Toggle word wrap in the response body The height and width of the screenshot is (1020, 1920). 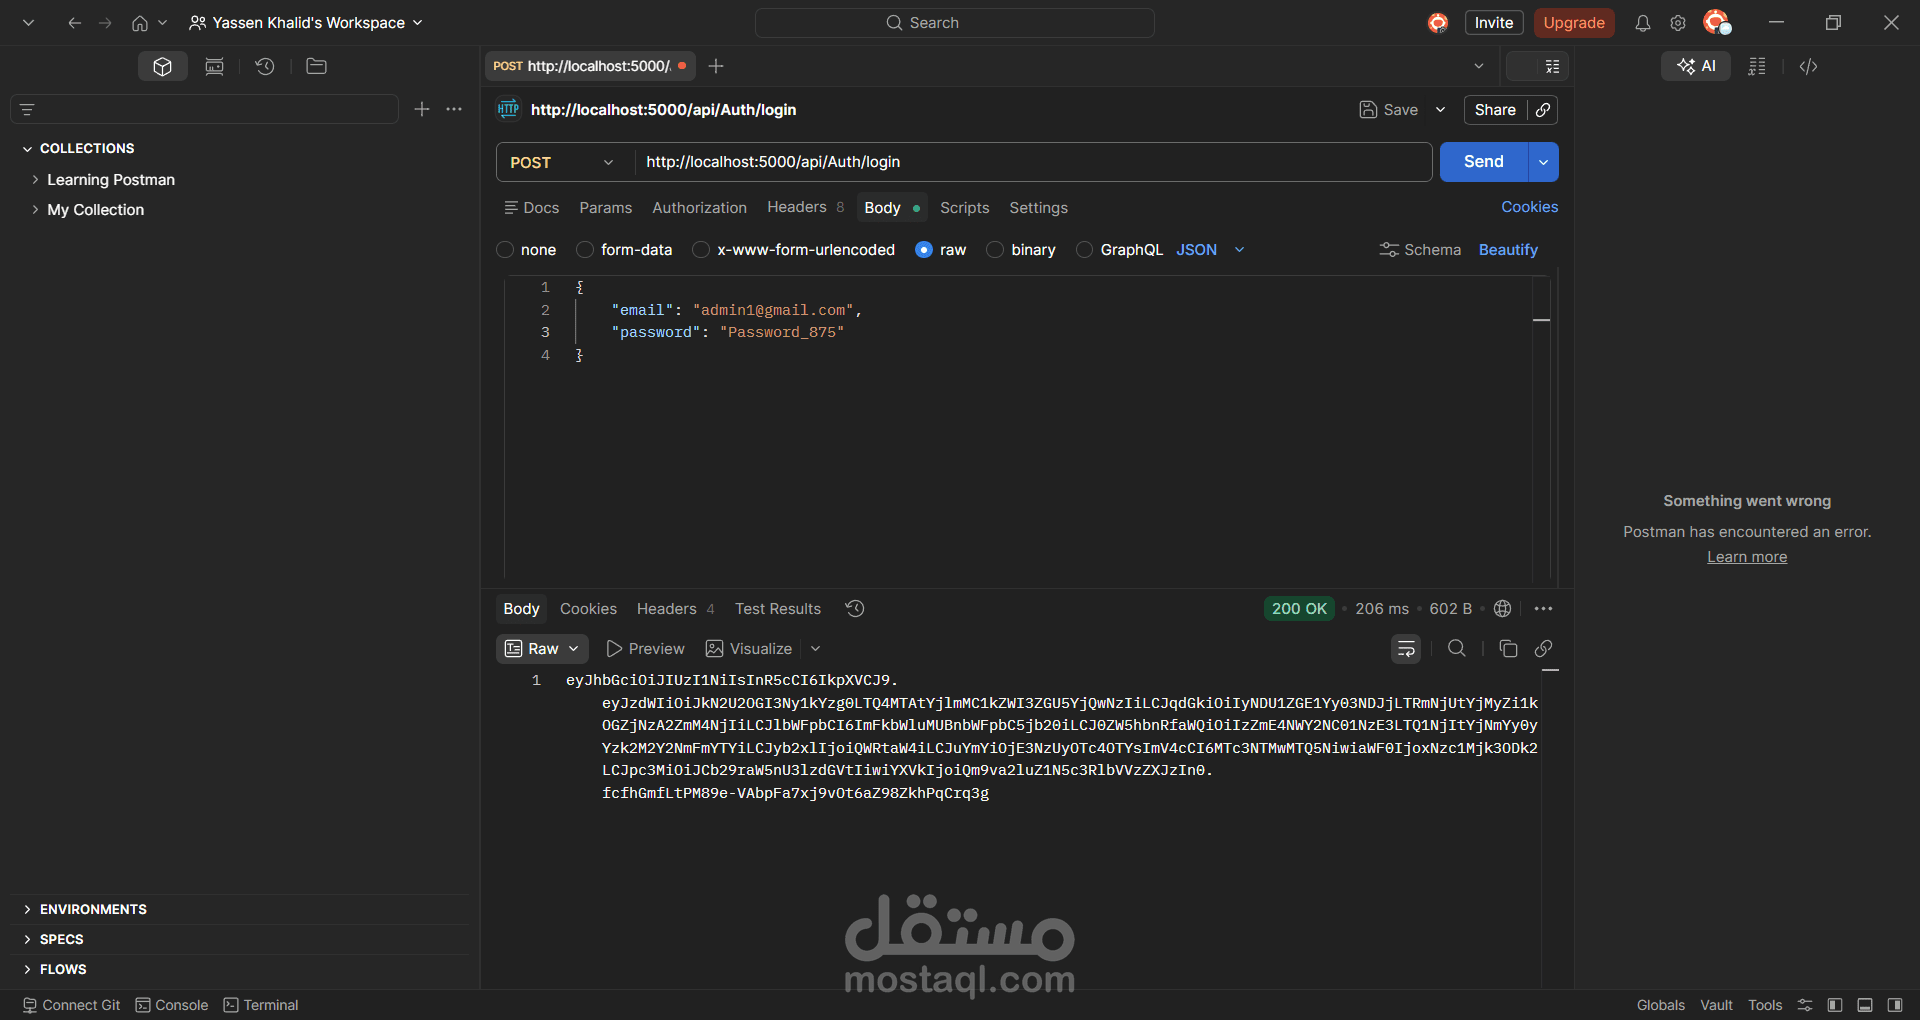(1406, 649)
